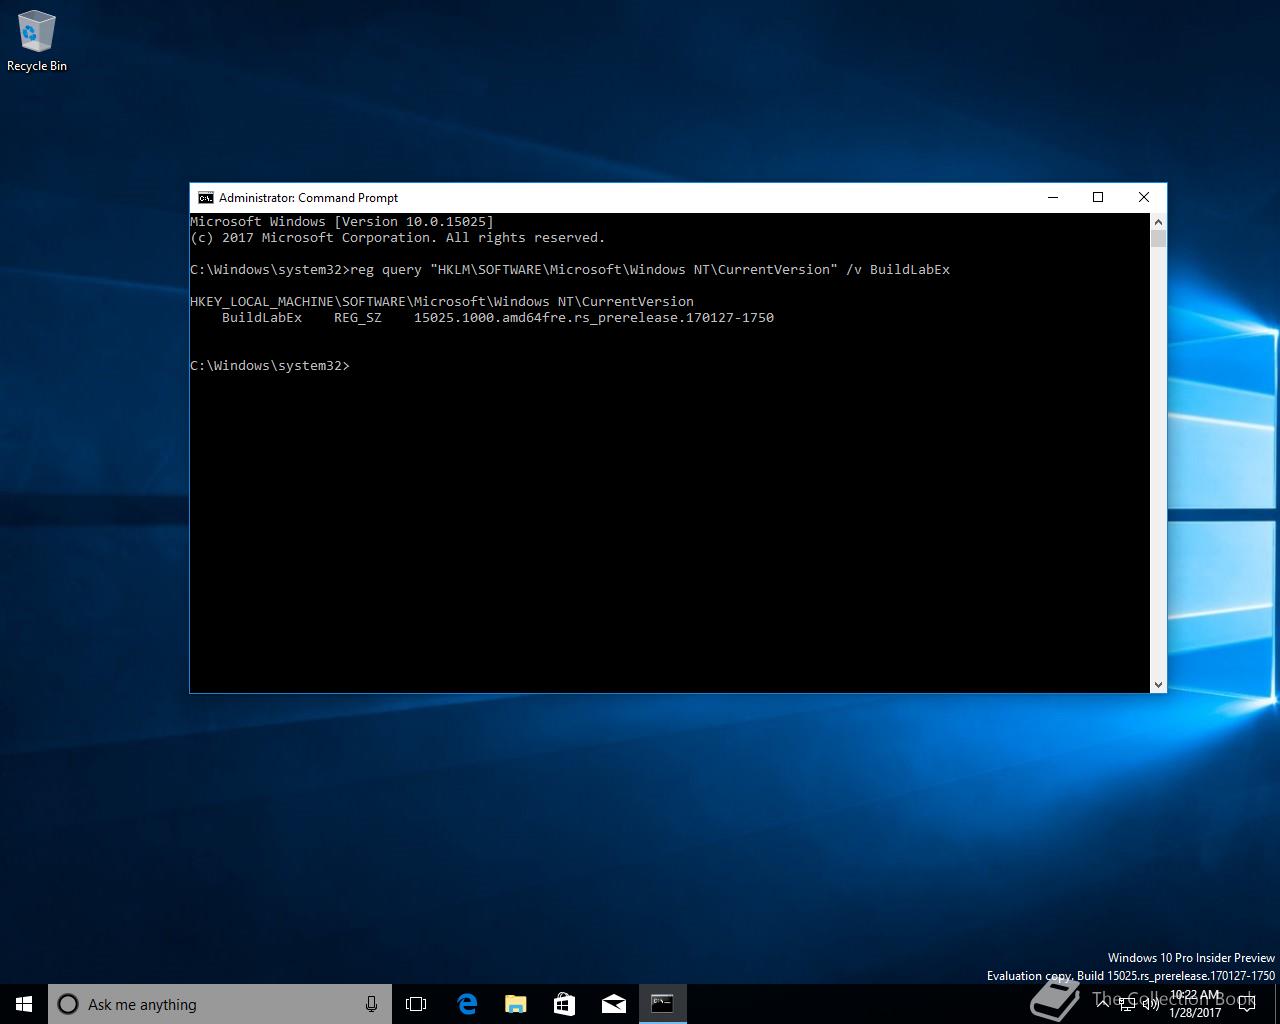Open Task View from the taskbar
The height and width of the screenshot is (1024, 1280).
click(x=416, y=1004)
